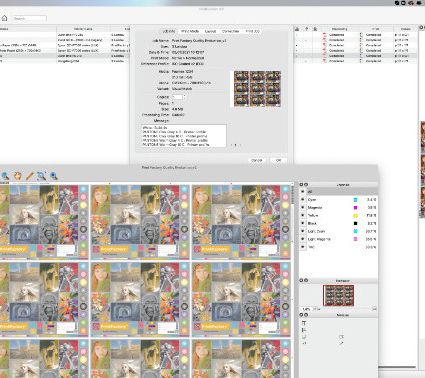Go to the Home view icon
The image size is (425, 378).
pyautogui.click(x=4, y=18)
